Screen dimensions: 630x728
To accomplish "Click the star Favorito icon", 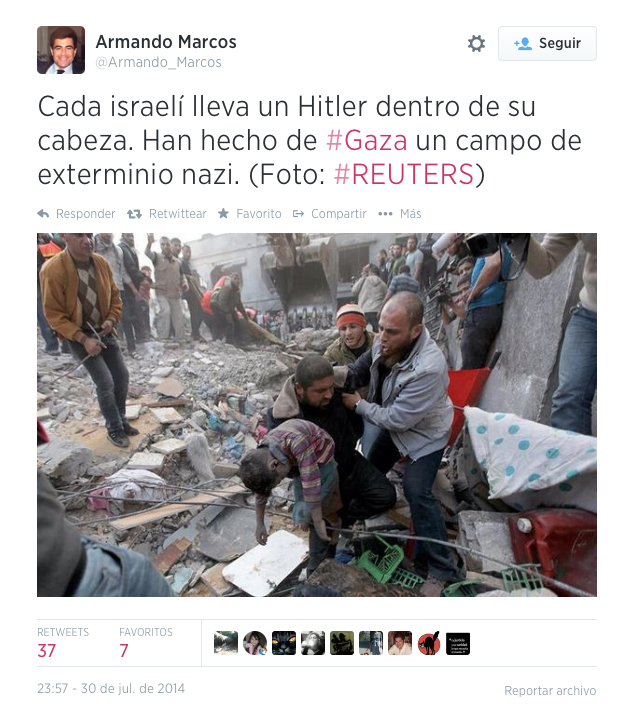I will point(223,213).
